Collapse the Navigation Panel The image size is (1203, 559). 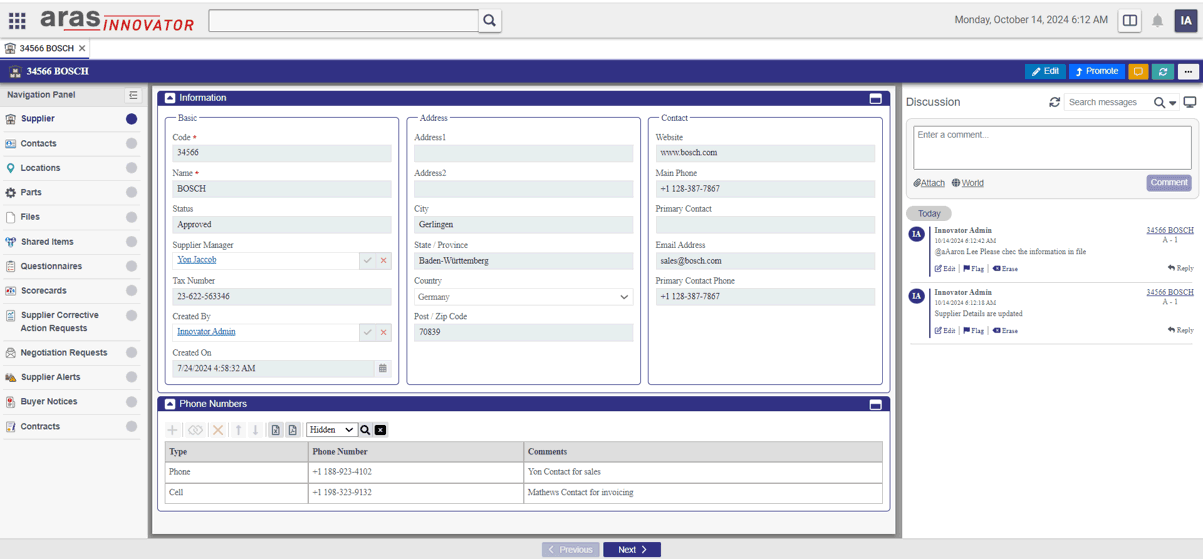pyautogui.click(x=133, y=95)
